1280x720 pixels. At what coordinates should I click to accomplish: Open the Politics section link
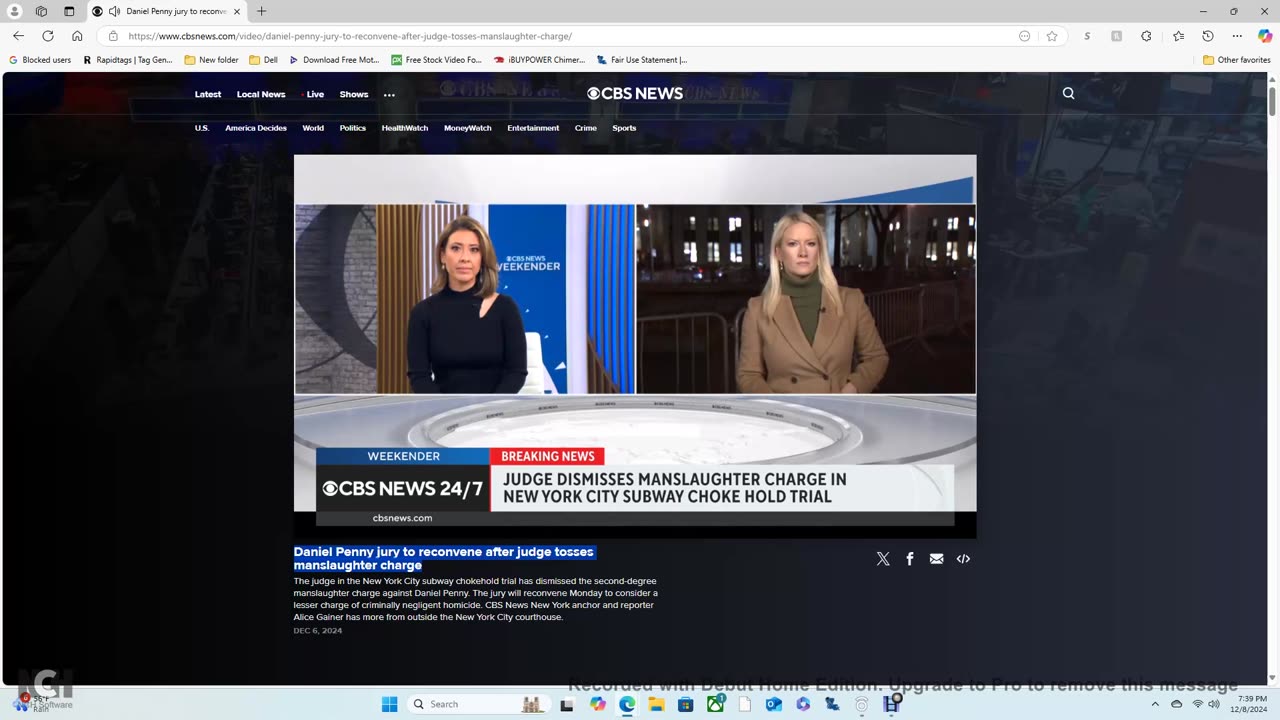[x=353, y=128]
